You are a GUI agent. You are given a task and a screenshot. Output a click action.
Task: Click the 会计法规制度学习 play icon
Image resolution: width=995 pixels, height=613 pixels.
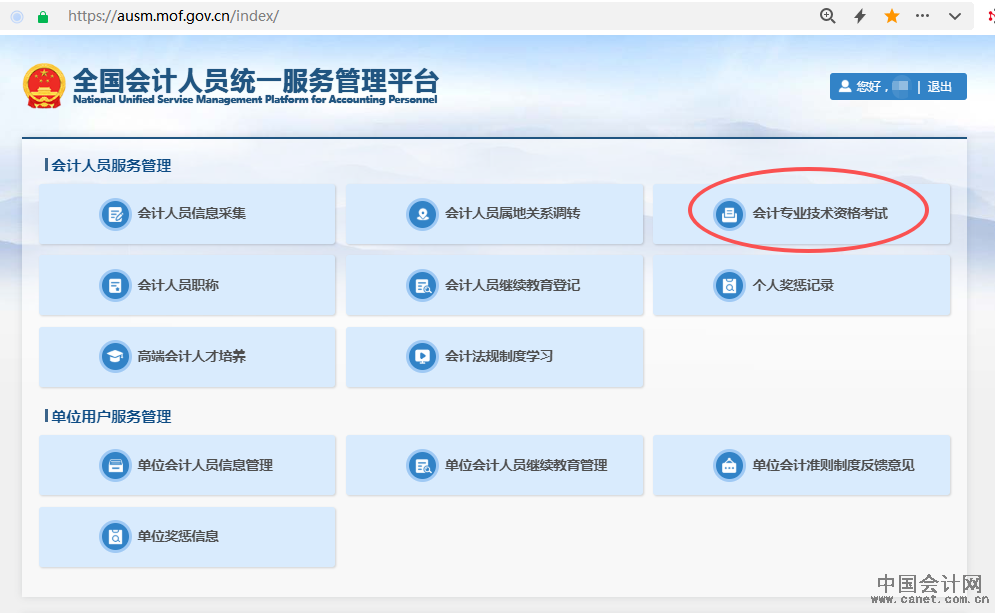[x=423, y=357]
